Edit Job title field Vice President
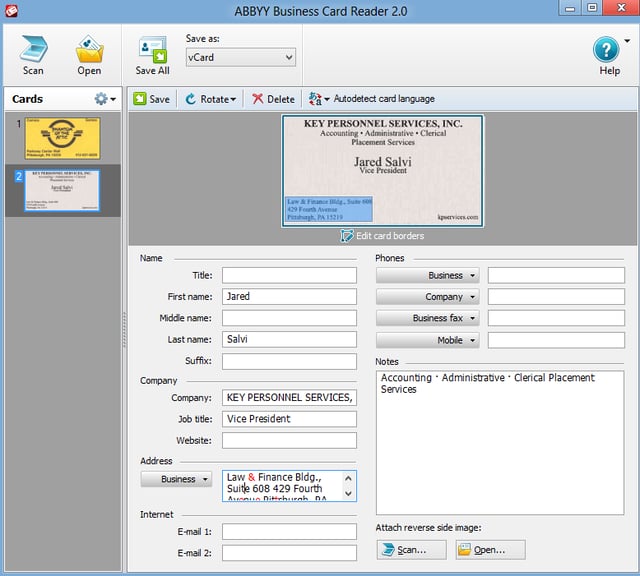Viewport: 640px width, 576px height. point(289,419)
